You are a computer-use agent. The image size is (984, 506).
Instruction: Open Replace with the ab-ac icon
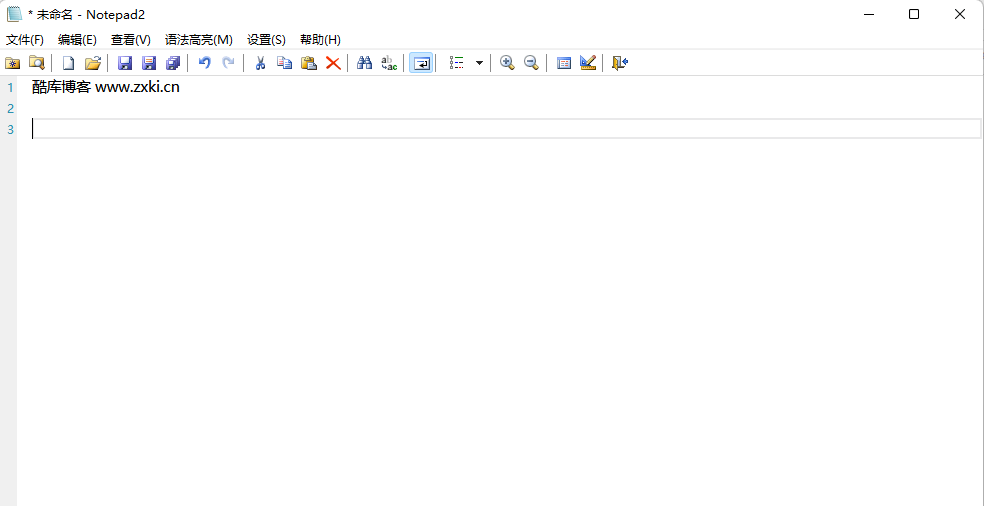[x=389, y=63]
